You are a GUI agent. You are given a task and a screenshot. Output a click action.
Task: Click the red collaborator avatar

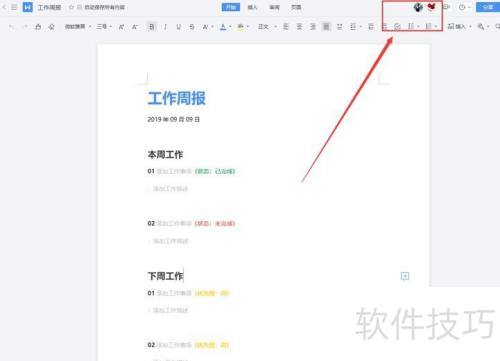[x=432, y=7]
